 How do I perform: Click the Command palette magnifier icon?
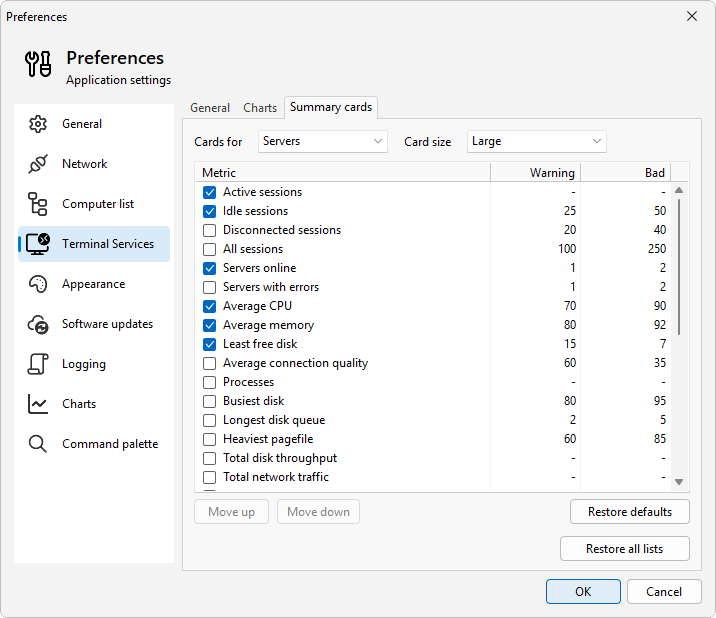click(38, 444)
